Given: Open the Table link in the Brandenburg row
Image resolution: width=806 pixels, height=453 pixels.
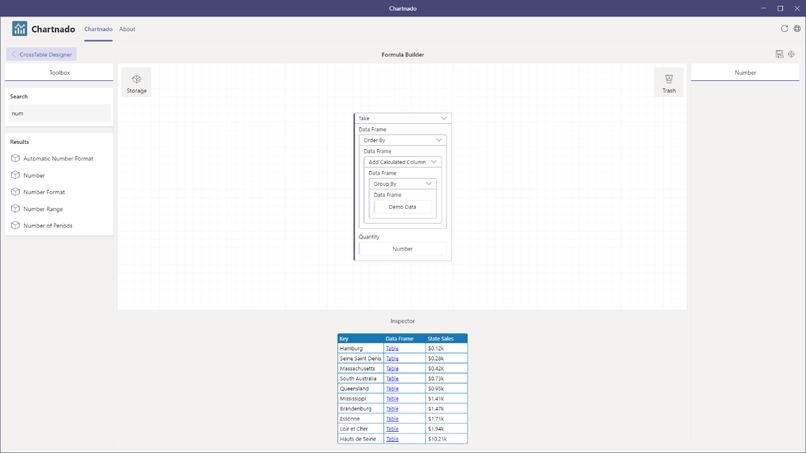Looking at the screenshot, I should pos(392,409).
